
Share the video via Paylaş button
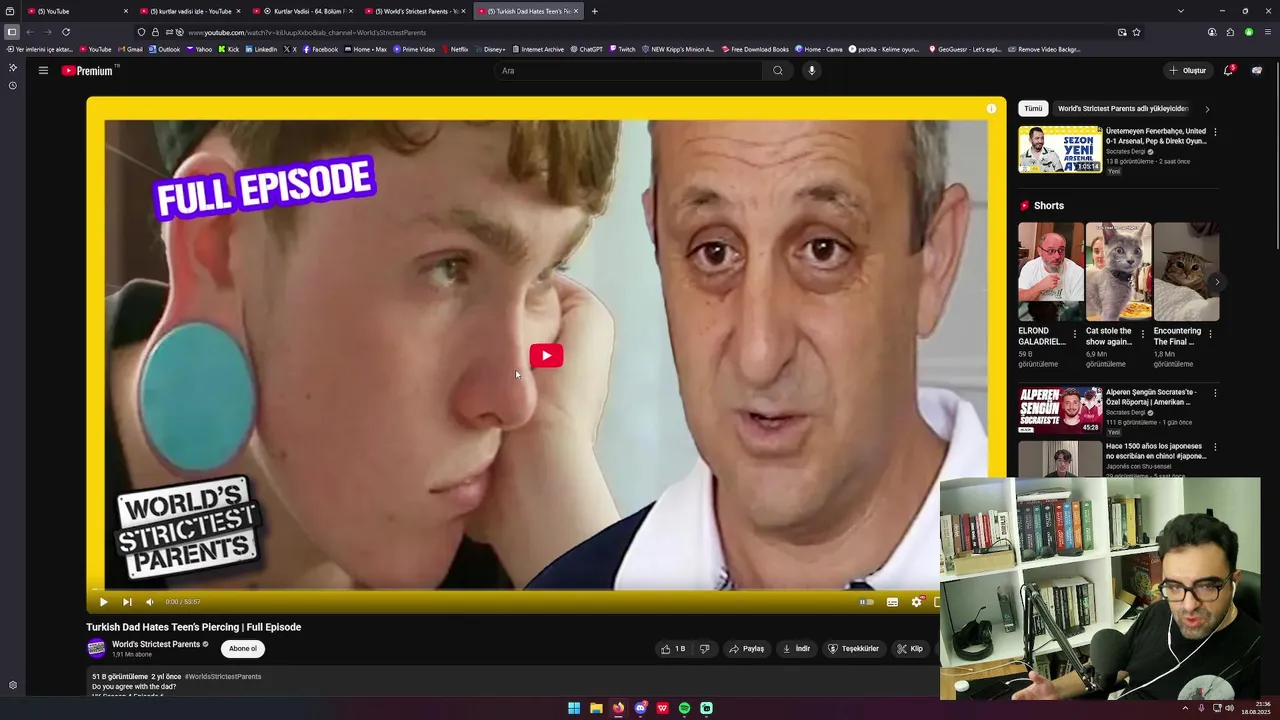pyautogui.click(x=746, y=649)
